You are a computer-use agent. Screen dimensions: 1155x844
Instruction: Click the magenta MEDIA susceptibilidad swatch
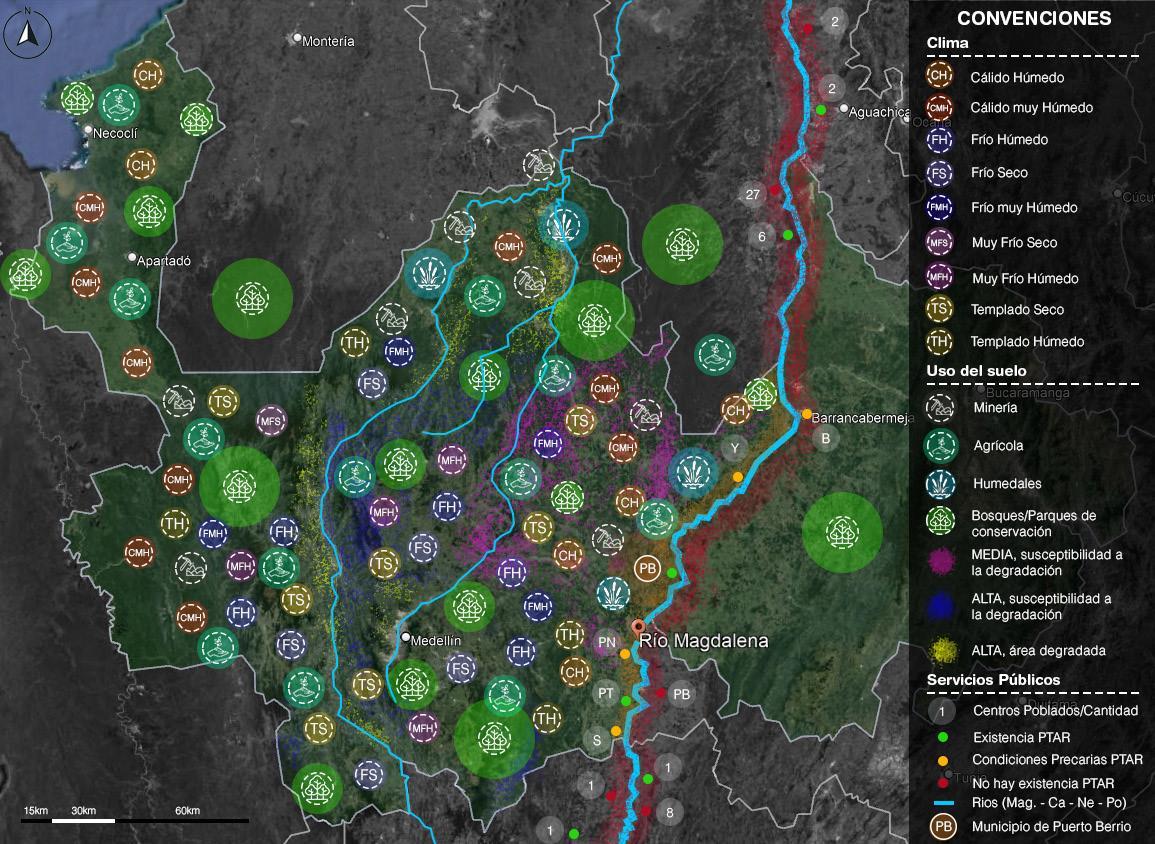[x=941, y=562]
